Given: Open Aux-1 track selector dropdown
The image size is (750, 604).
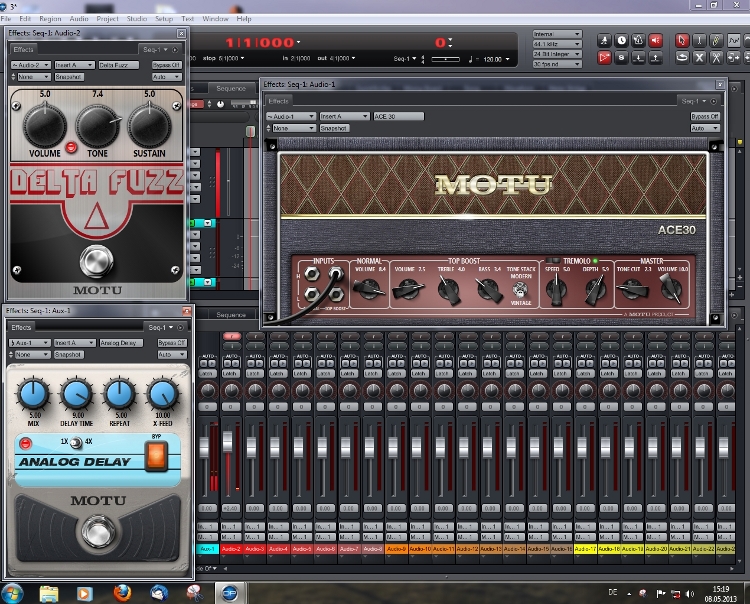Looking at the screenshot, I should click(30, 343).
